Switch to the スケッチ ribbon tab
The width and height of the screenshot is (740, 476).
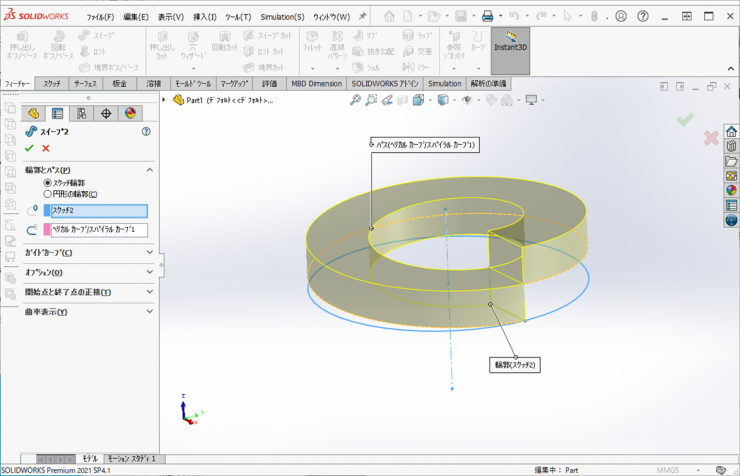pos(52,84)
